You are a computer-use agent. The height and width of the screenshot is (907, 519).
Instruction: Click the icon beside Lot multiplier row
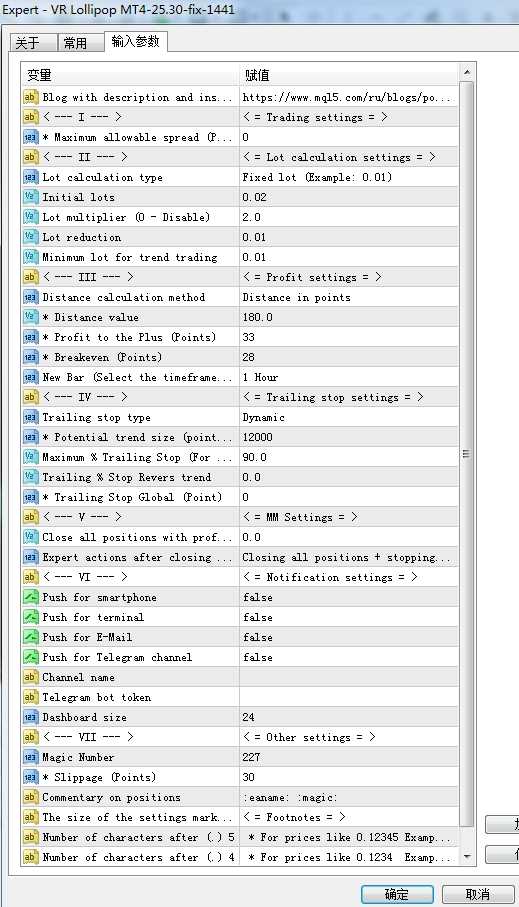(30, 217)
